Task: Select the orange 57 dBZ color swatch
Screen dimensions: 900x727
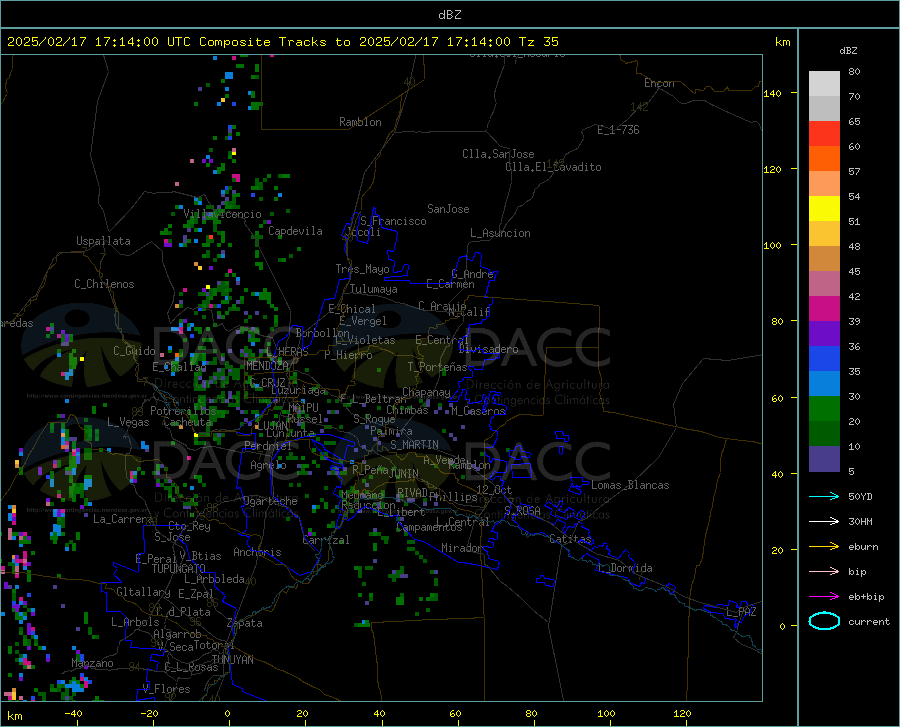Action: (824, 159)
